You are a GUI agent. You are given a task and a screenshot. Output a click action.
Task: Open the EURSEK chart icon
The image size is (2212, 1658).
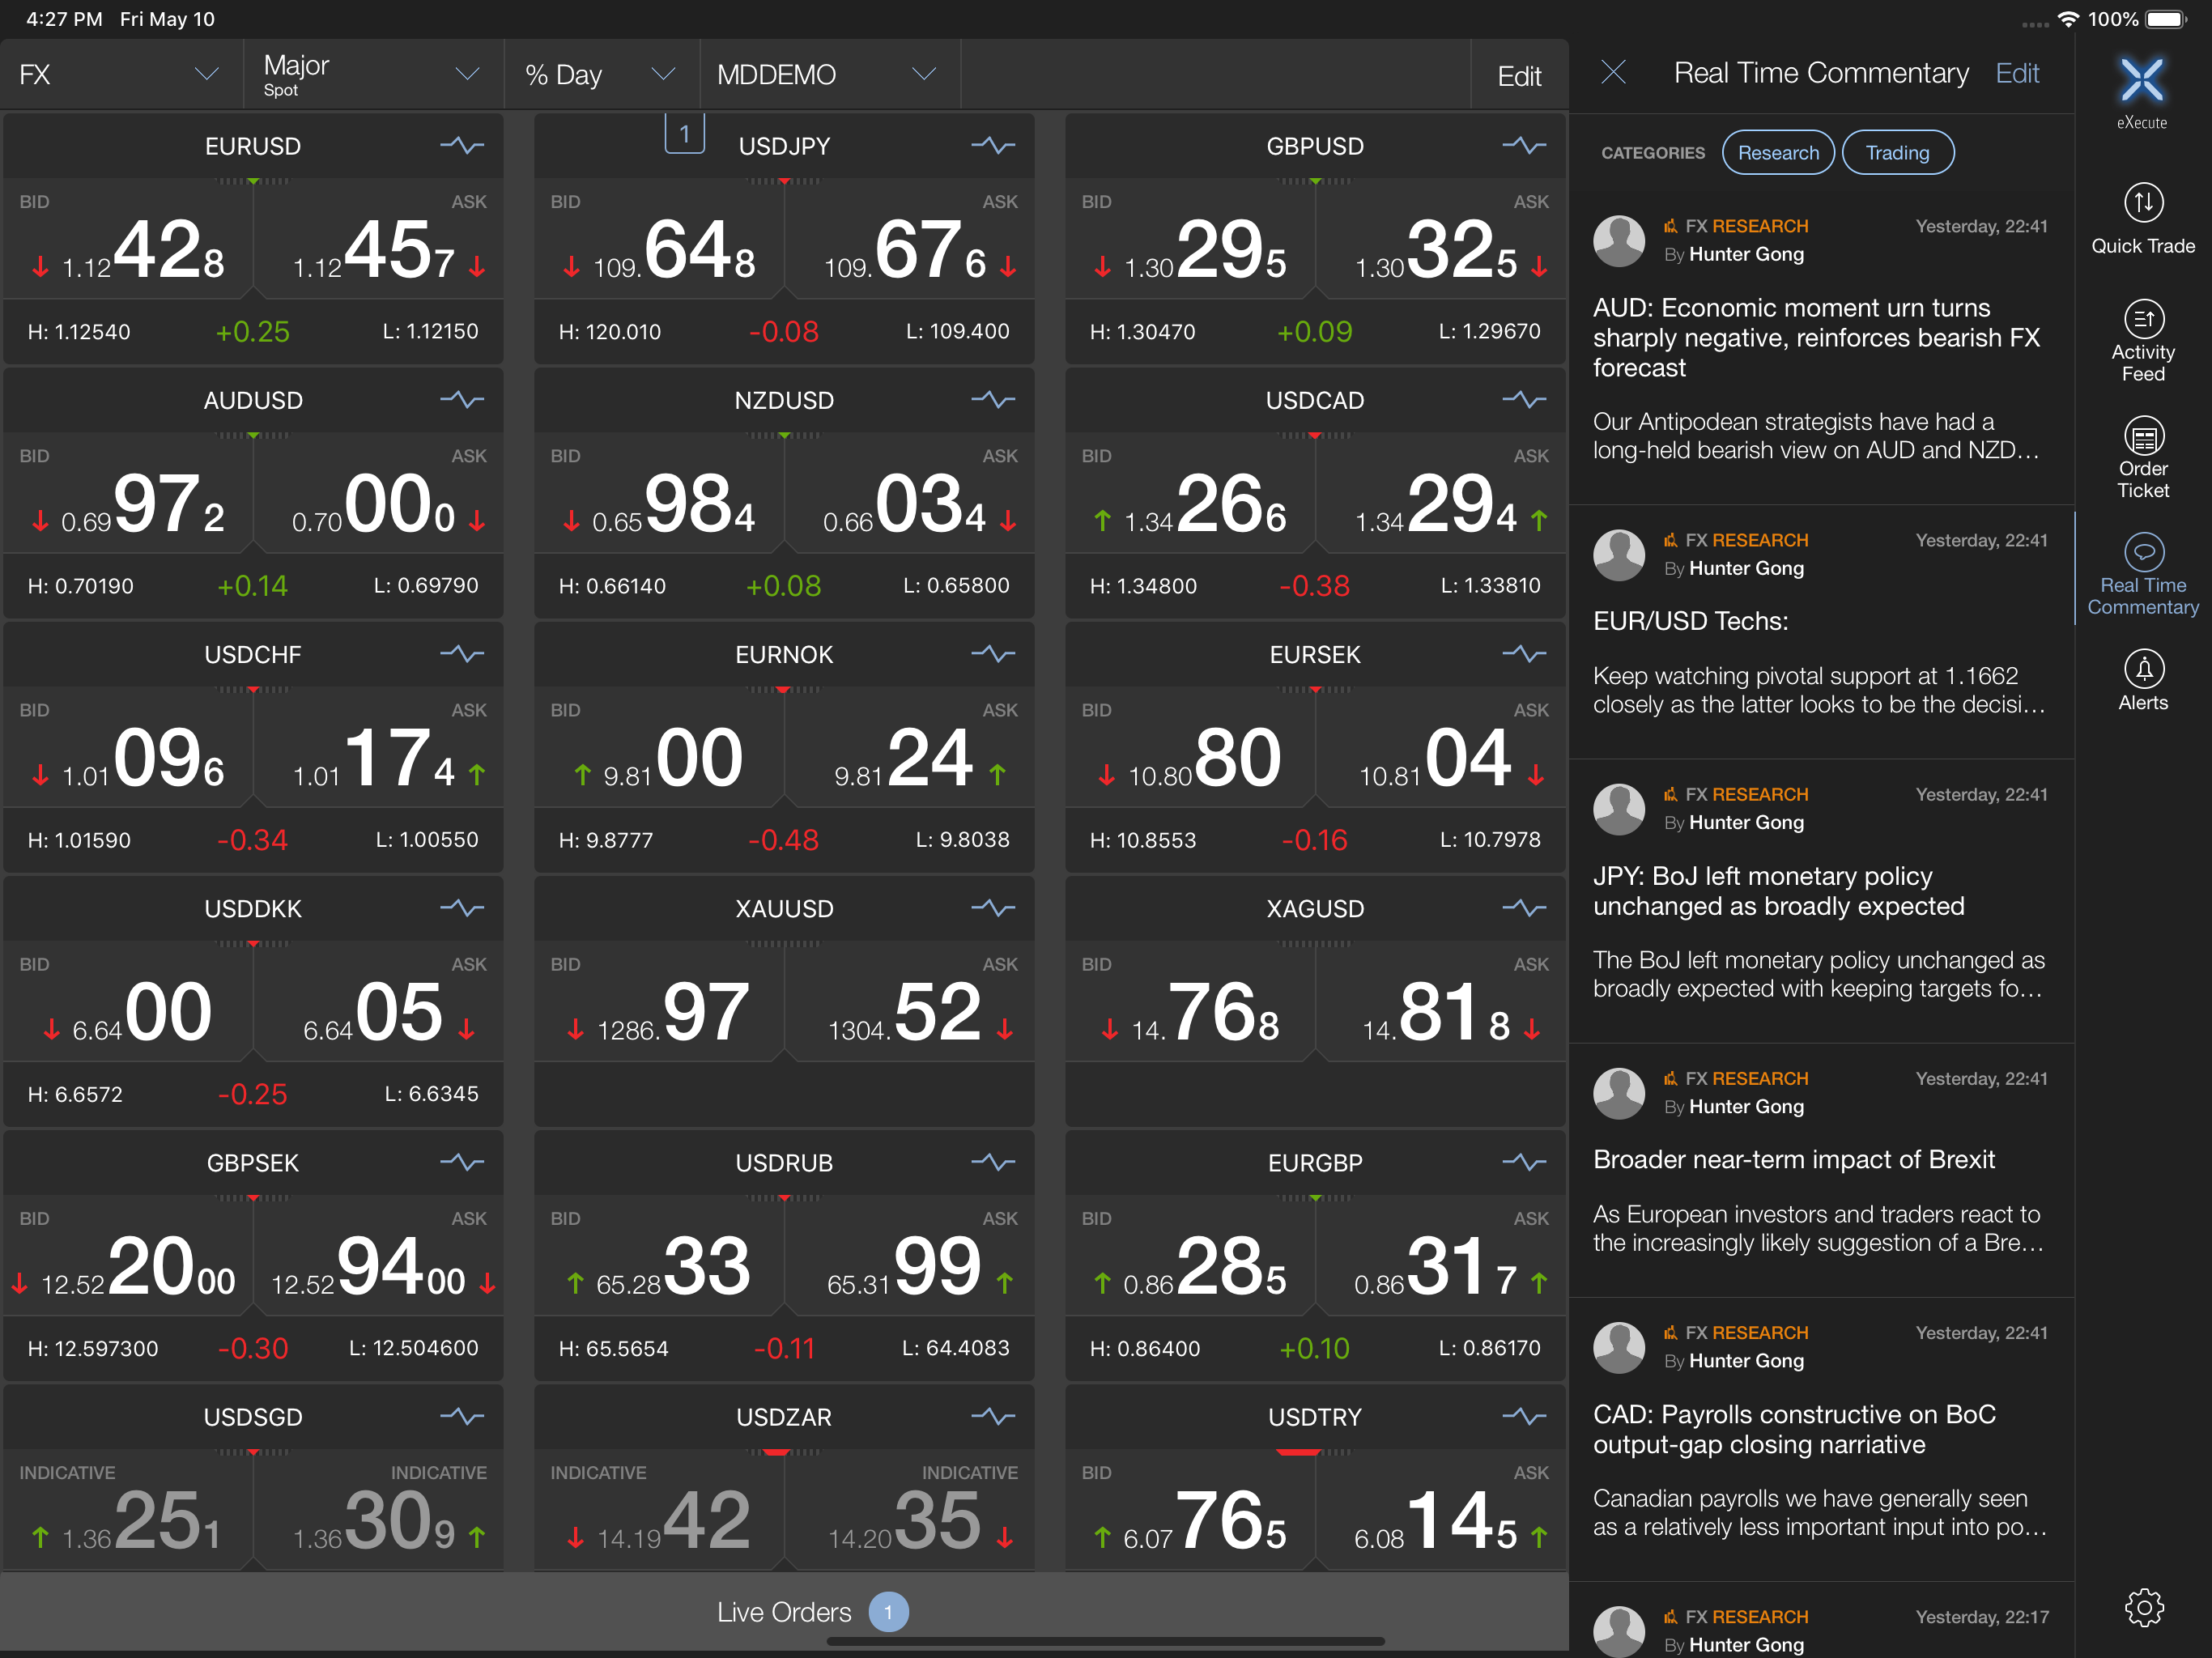(1523, 654)
